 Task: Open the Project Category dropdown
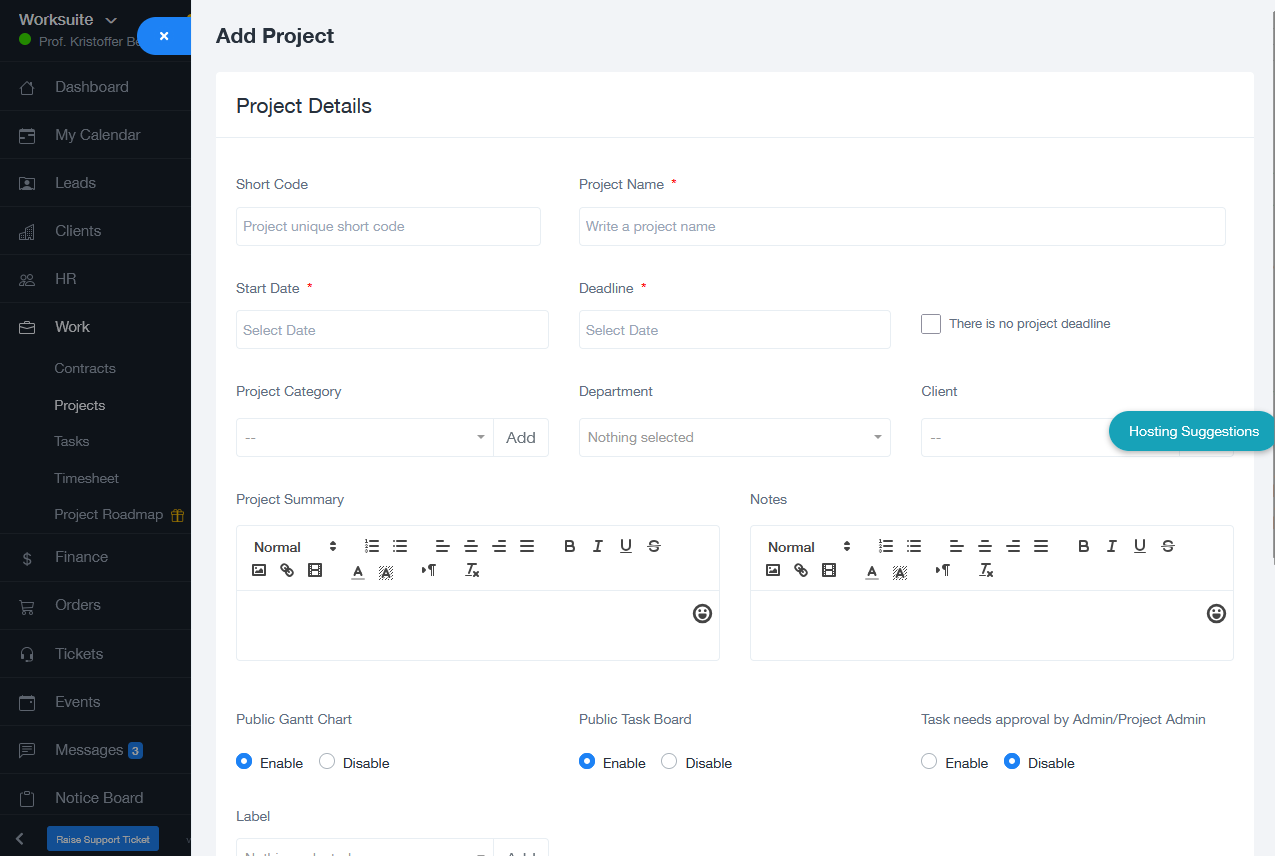(365, 438)
